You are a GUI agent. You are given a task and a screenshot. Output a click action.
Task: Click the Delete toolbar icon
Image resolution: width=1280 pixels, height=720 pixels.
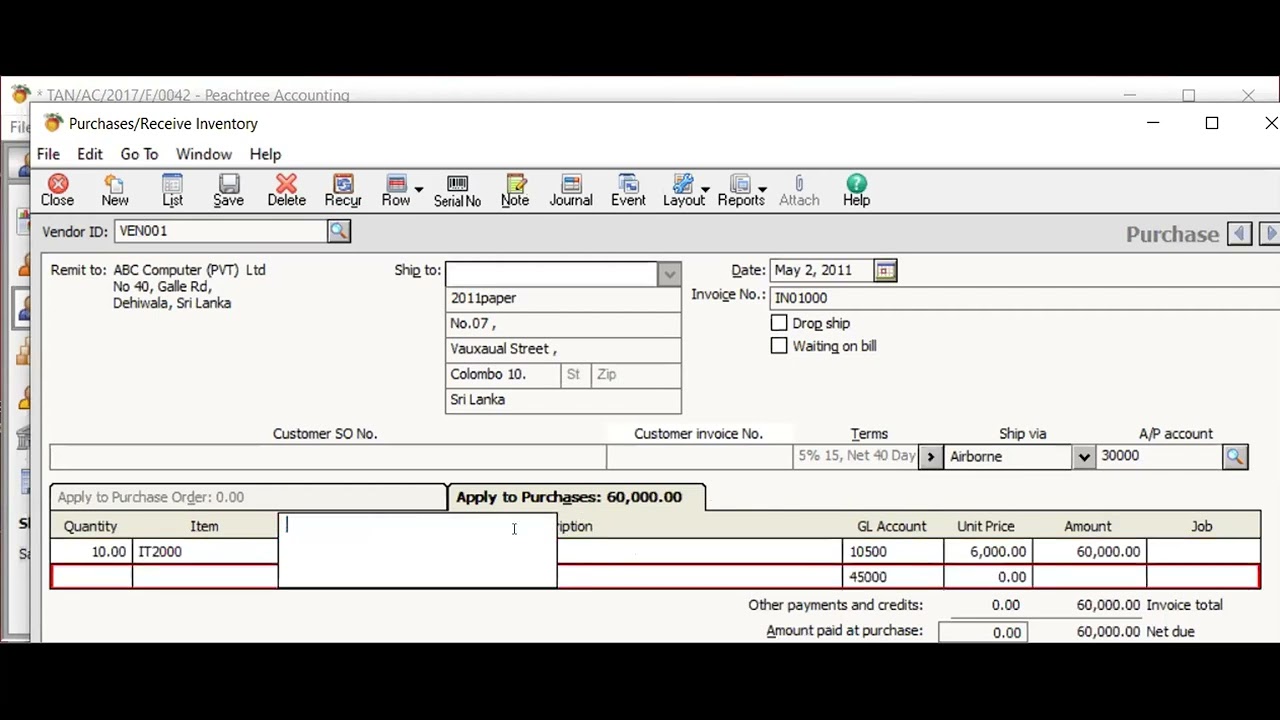coord(286,190)
